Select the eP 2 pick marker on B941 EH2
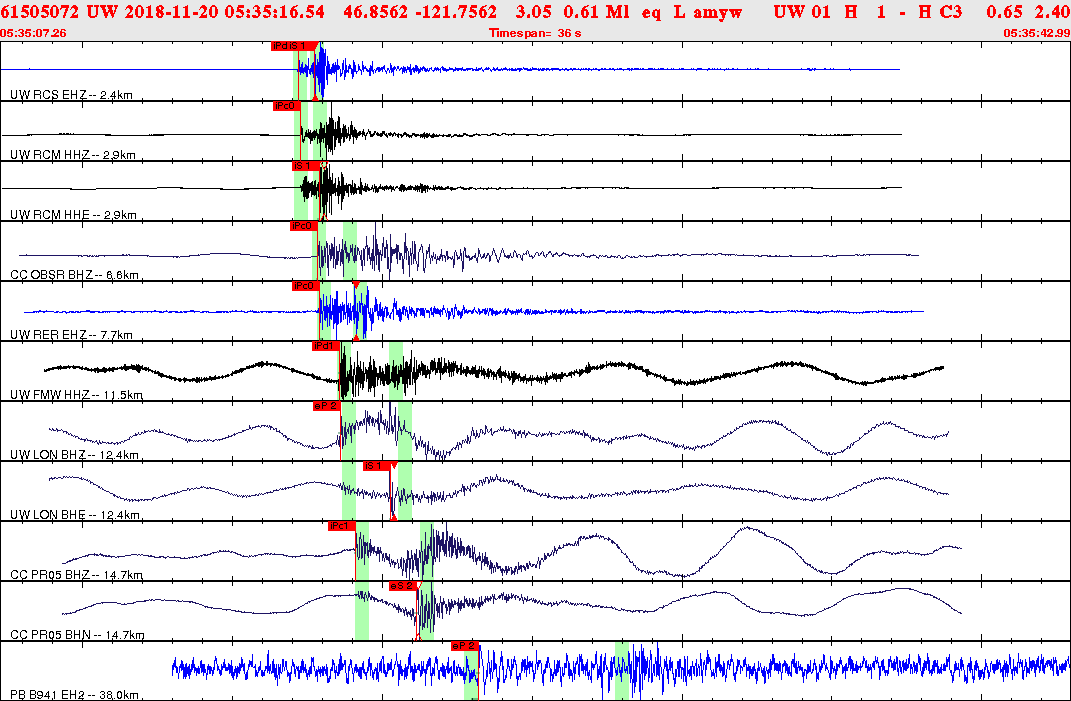1071x701 pixels. click(x=463, y=647)
